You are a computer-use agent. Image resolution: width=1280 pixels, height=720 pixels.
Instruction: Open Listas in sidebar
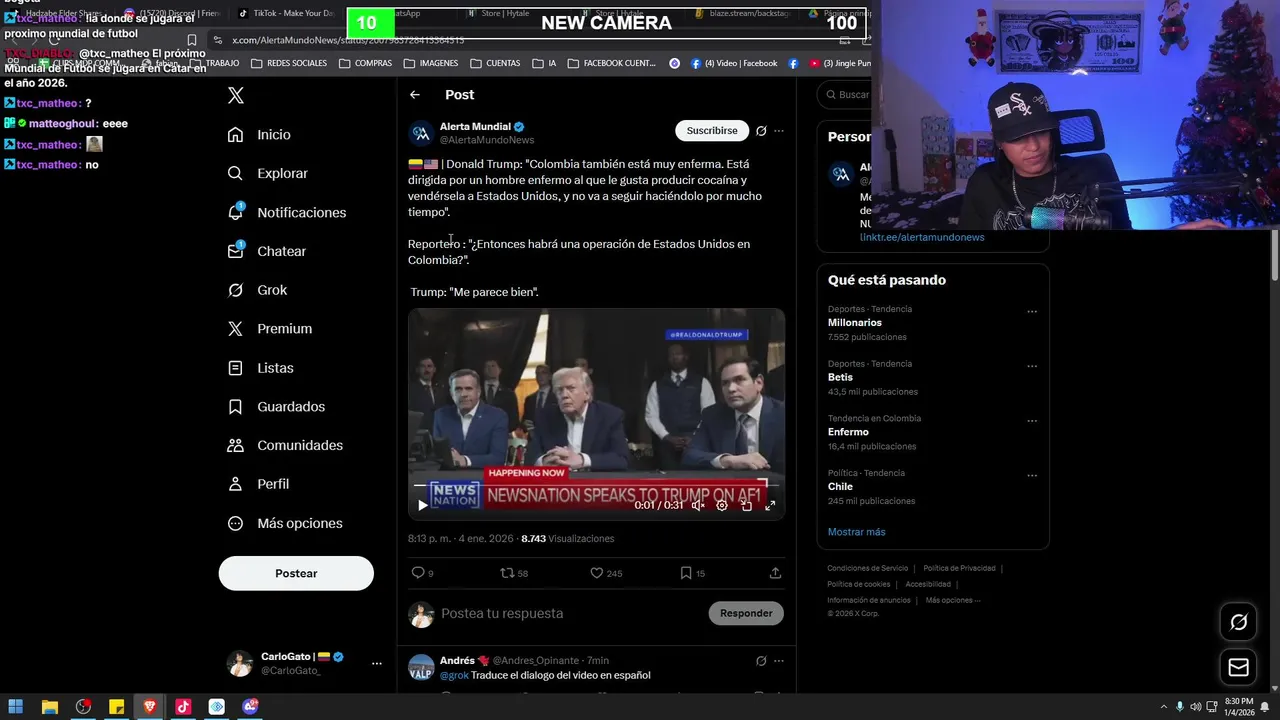(x=261, y=368)
